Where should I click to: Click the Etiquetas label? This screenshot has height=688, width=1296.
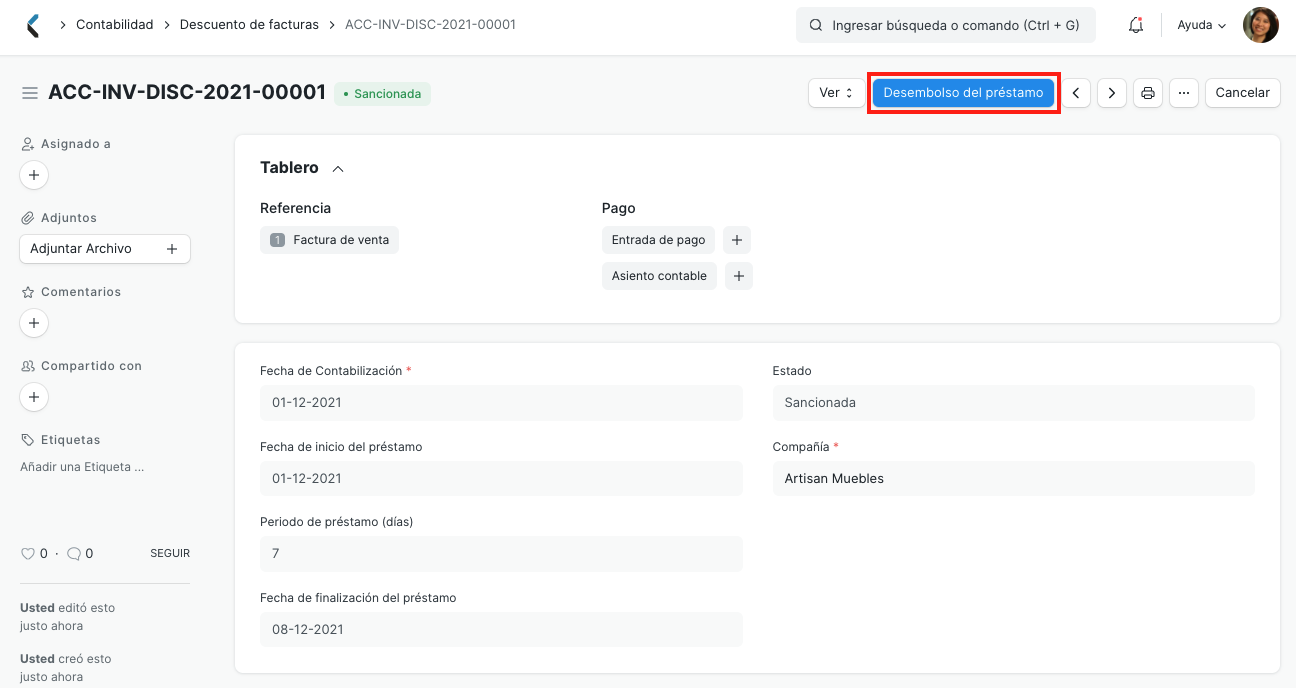click(x=70, y=440)
